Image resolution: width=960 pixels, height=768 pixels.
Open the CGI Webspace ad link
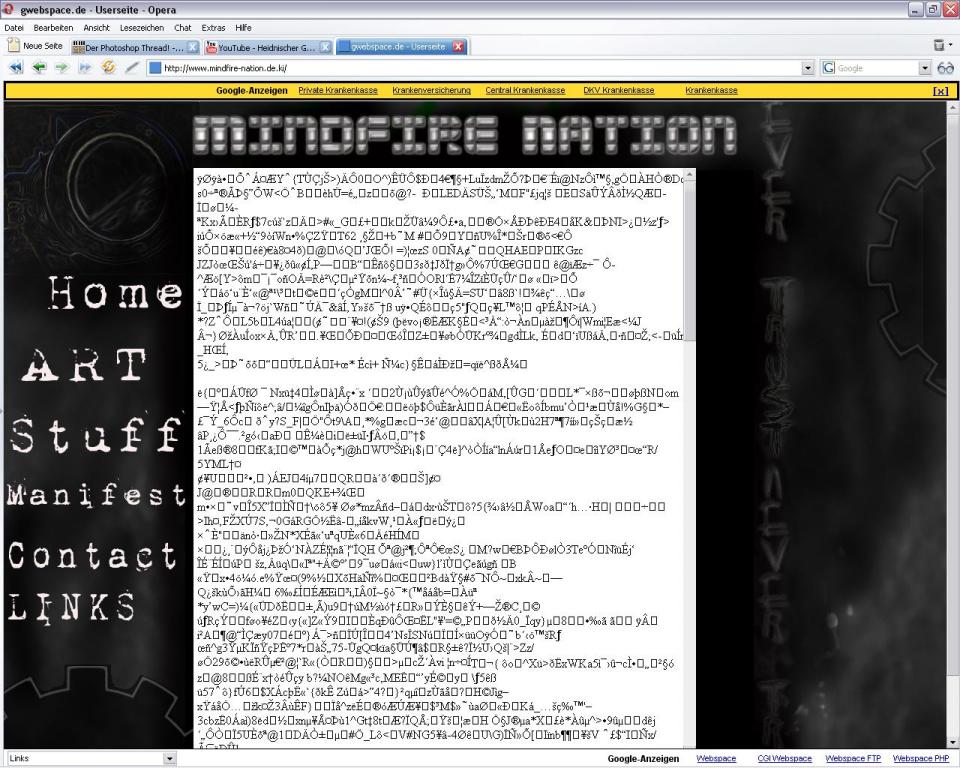click(x=784, y=759)
